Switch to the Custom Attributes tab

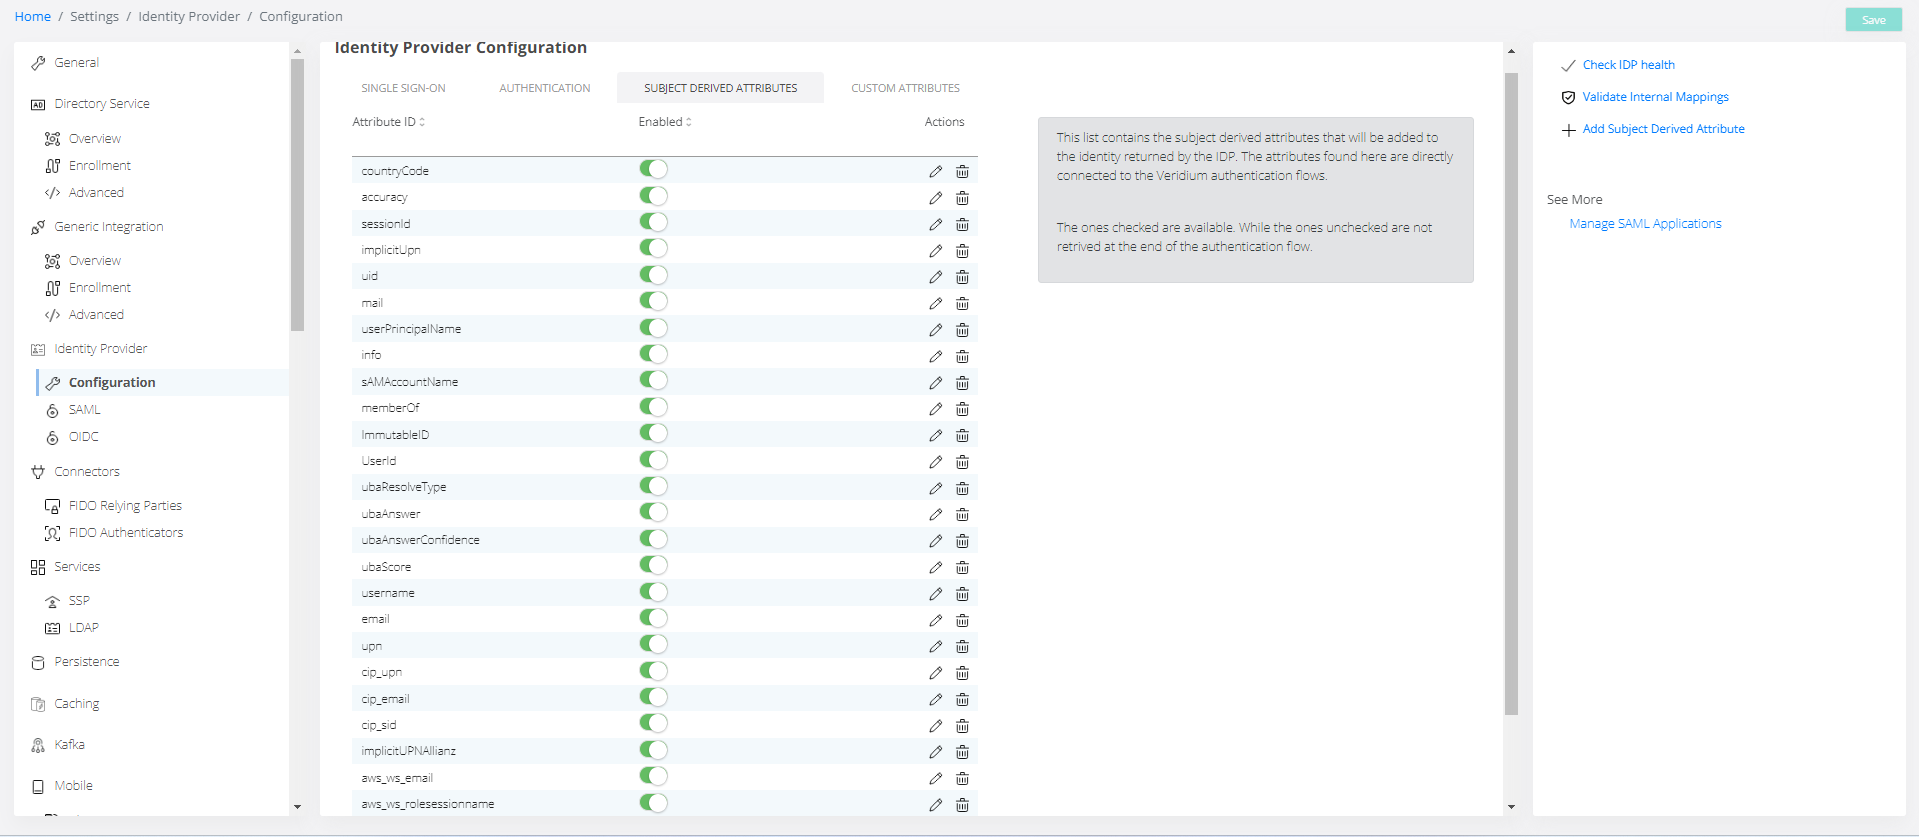click(905, 88)
